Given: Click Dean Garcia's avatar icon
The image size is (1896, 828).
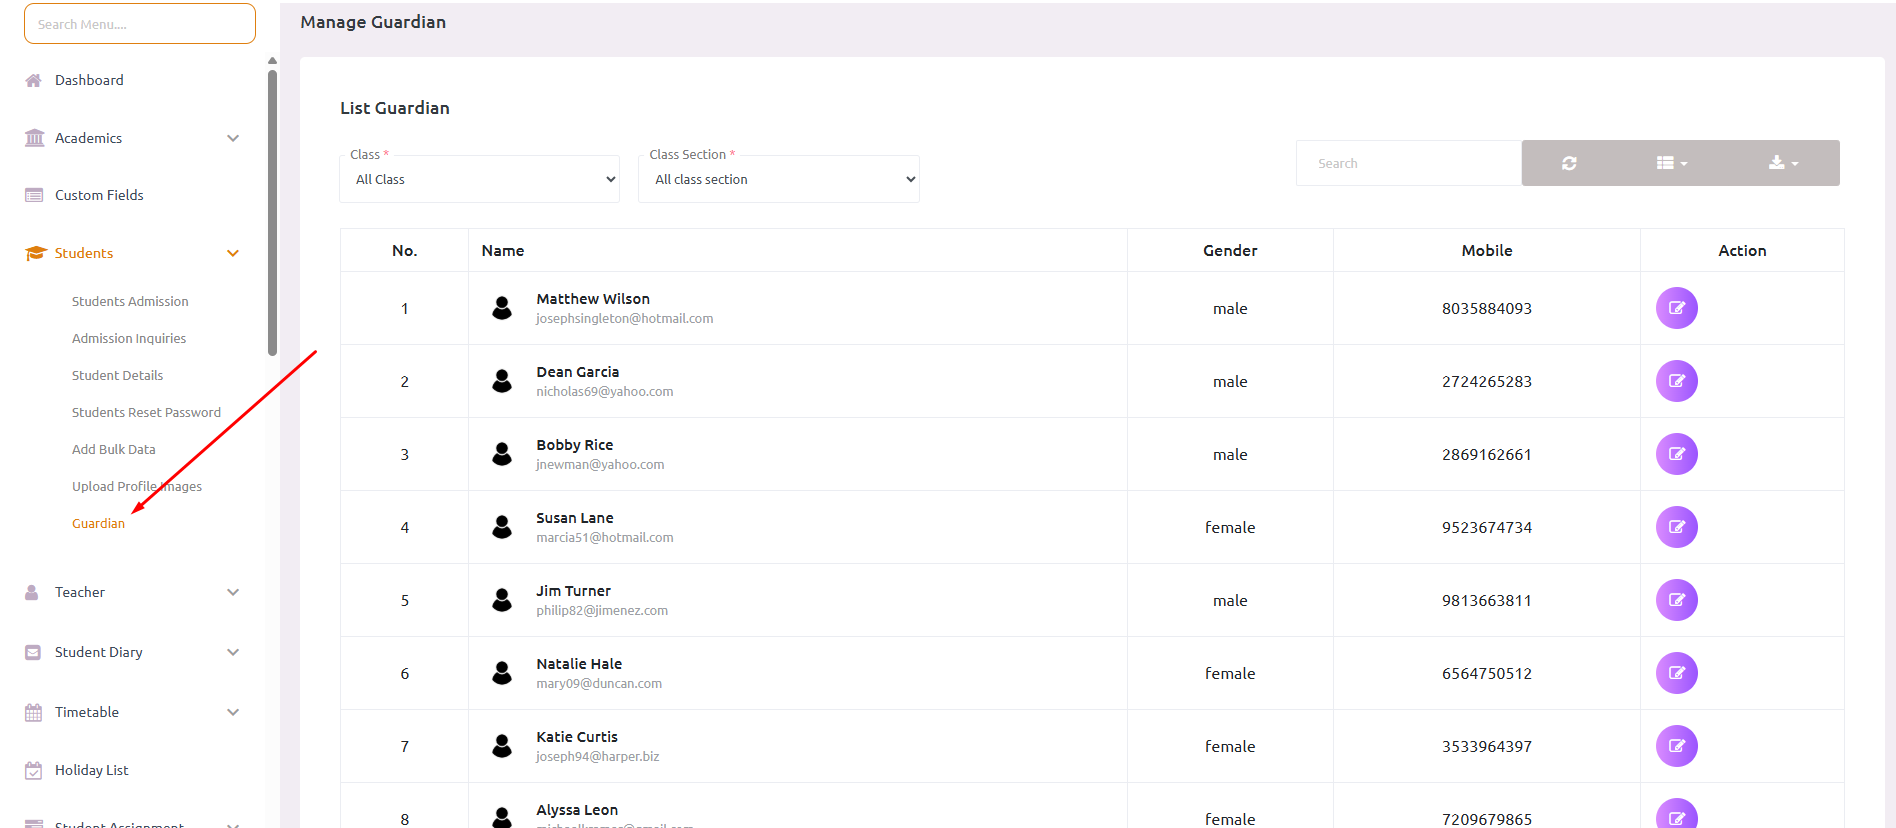Looking at the screenshot, I should coord(502,381).
